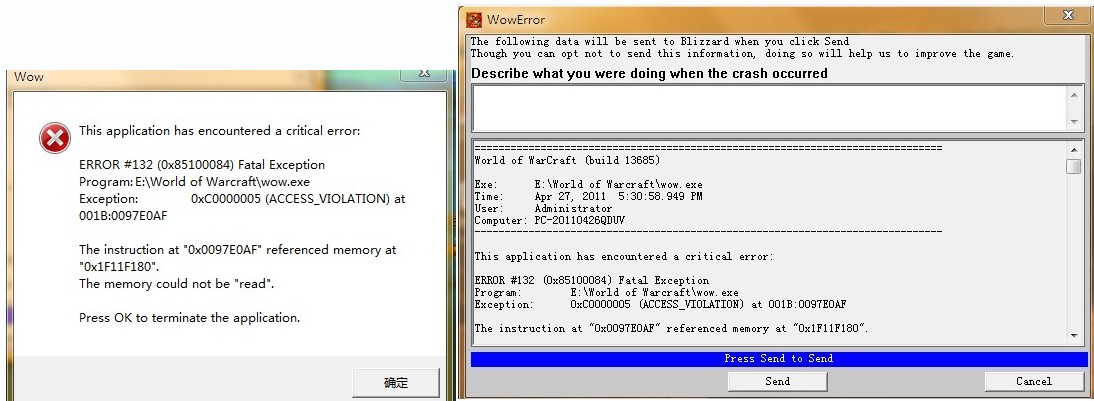
Task: Click 'Program:' line in the Wow dialog
Action: [195, 183]
